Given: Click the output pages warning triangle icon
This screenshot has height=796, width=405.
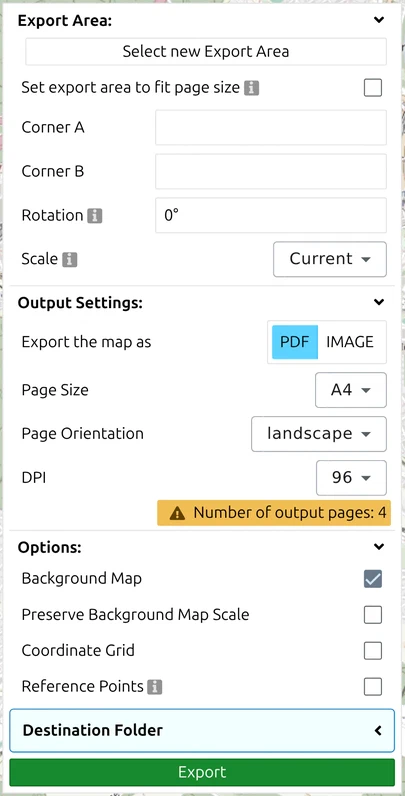Looking at the screenshot, I should (x=177, y=513).
